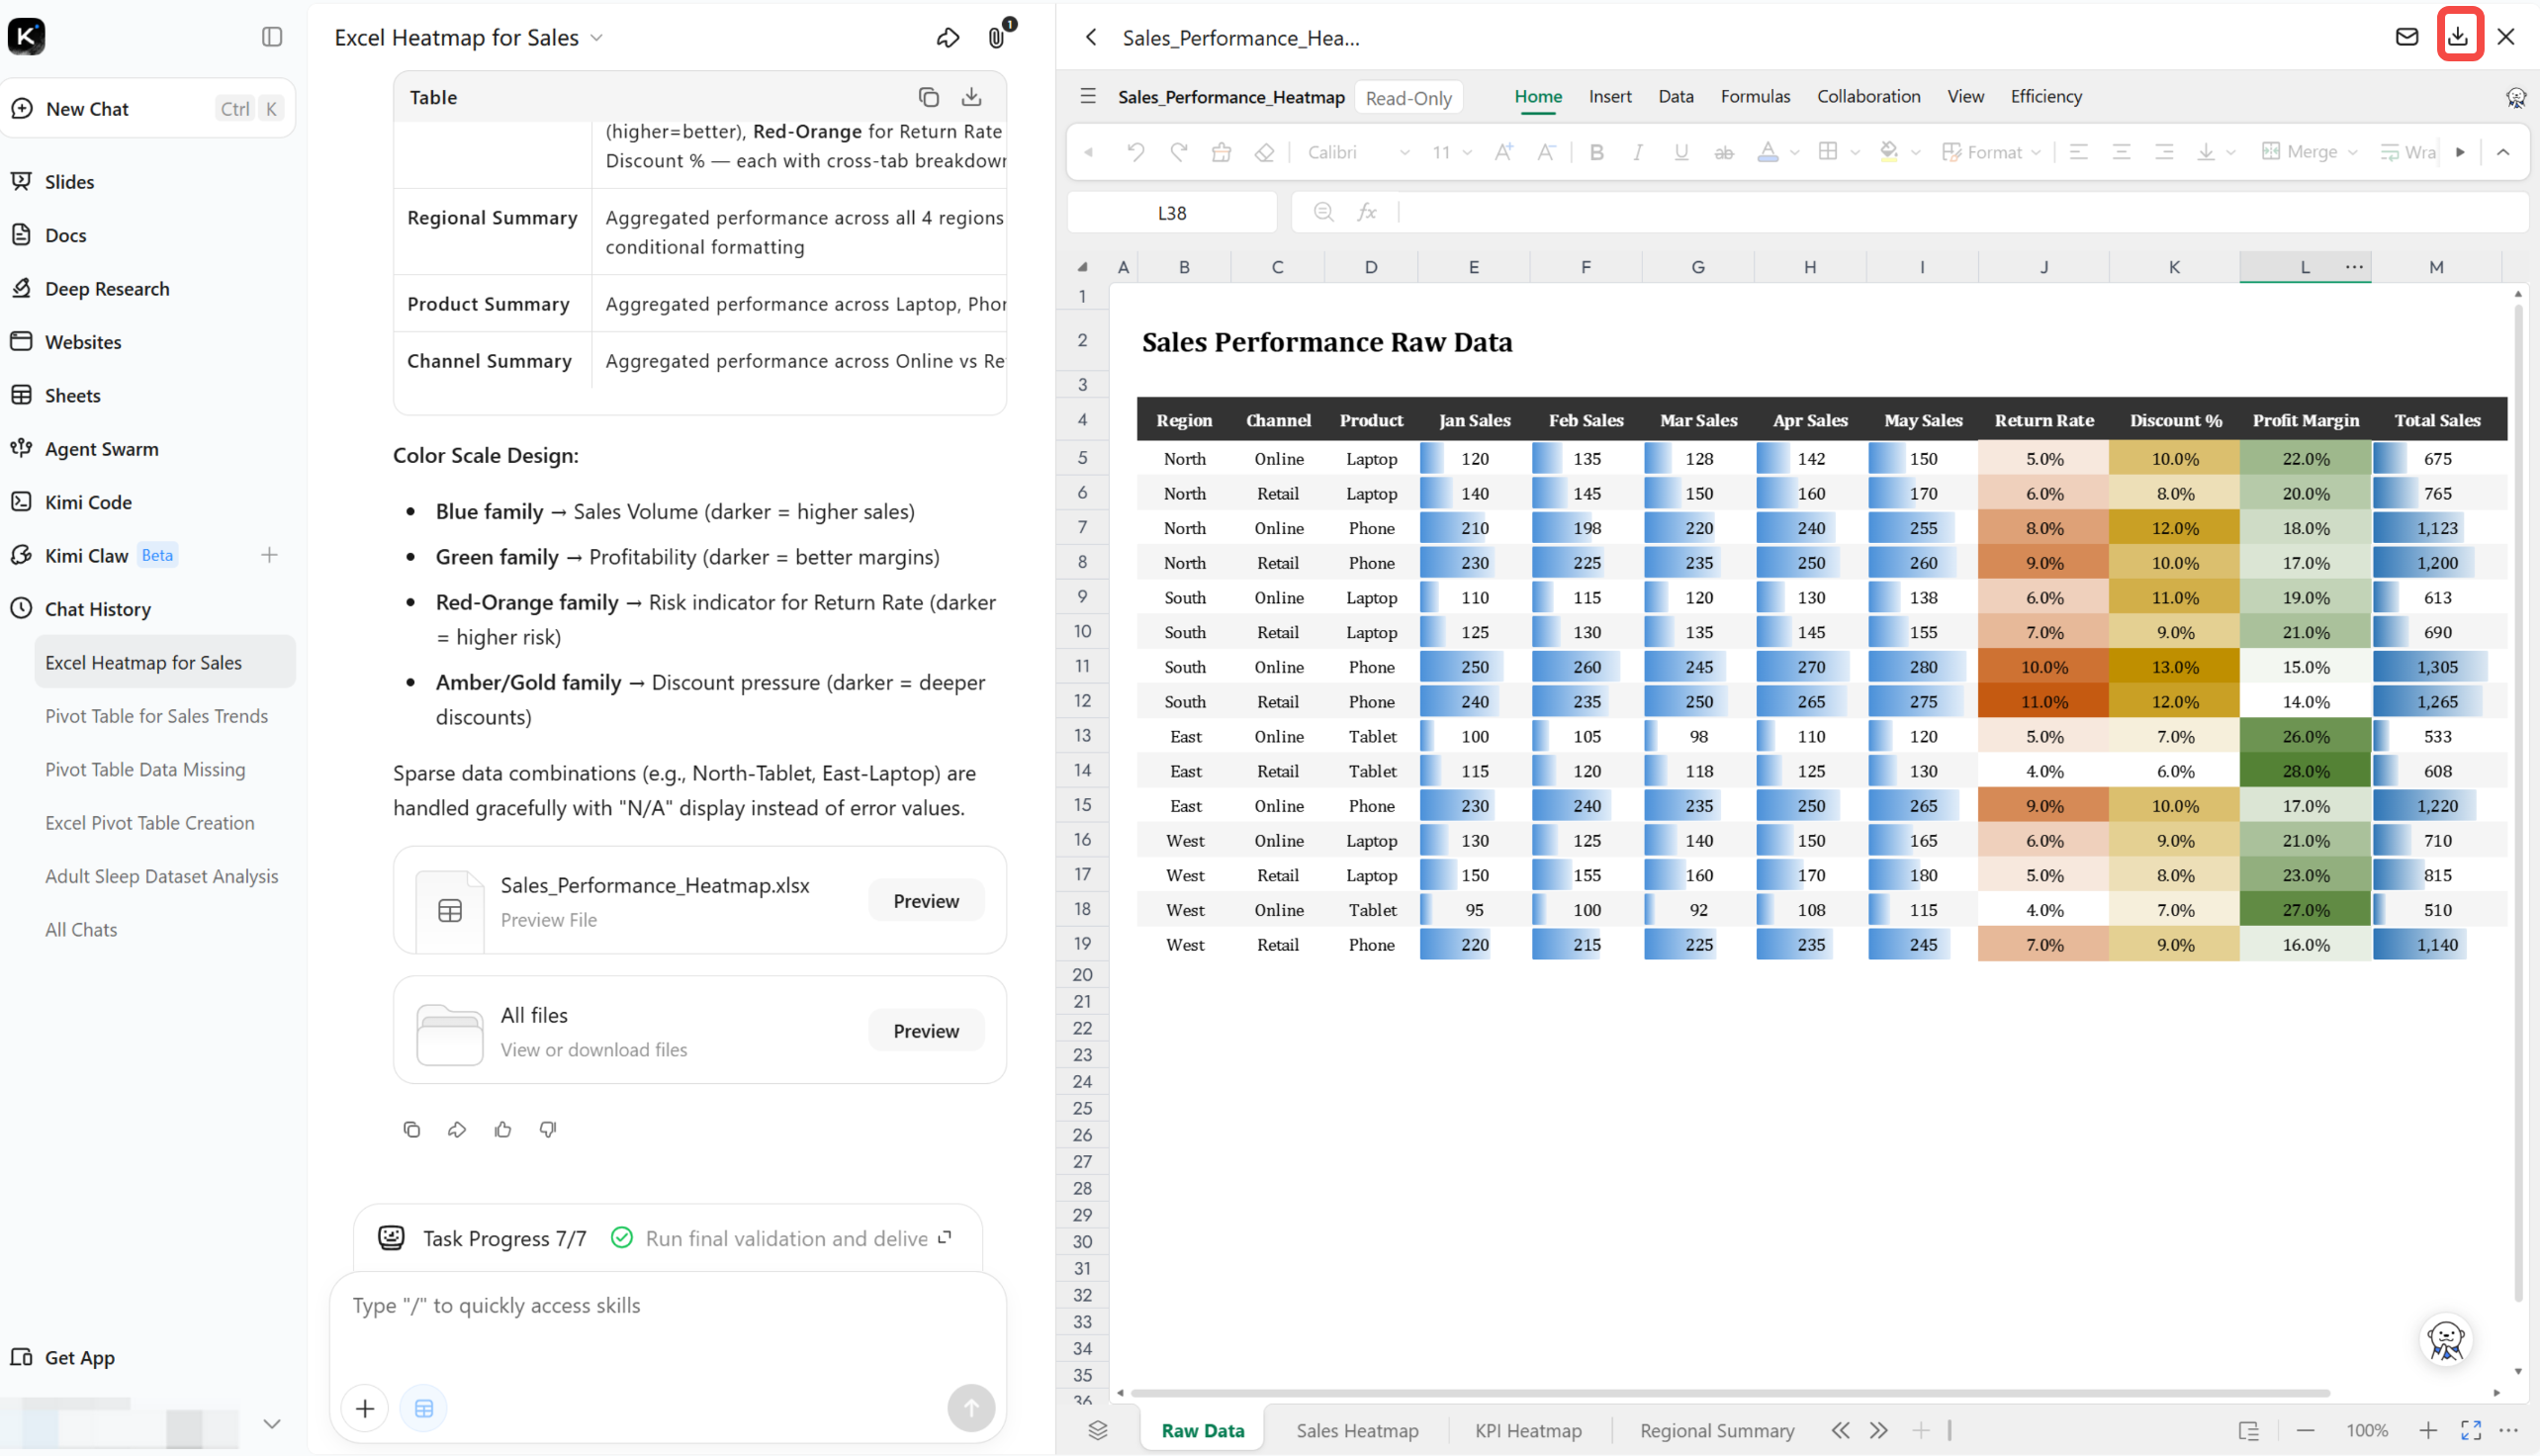Viewport: 2540px width, 1456px height.
Task: Open Pivot Table for Sales Trends chat
Action: click(156, 716)
